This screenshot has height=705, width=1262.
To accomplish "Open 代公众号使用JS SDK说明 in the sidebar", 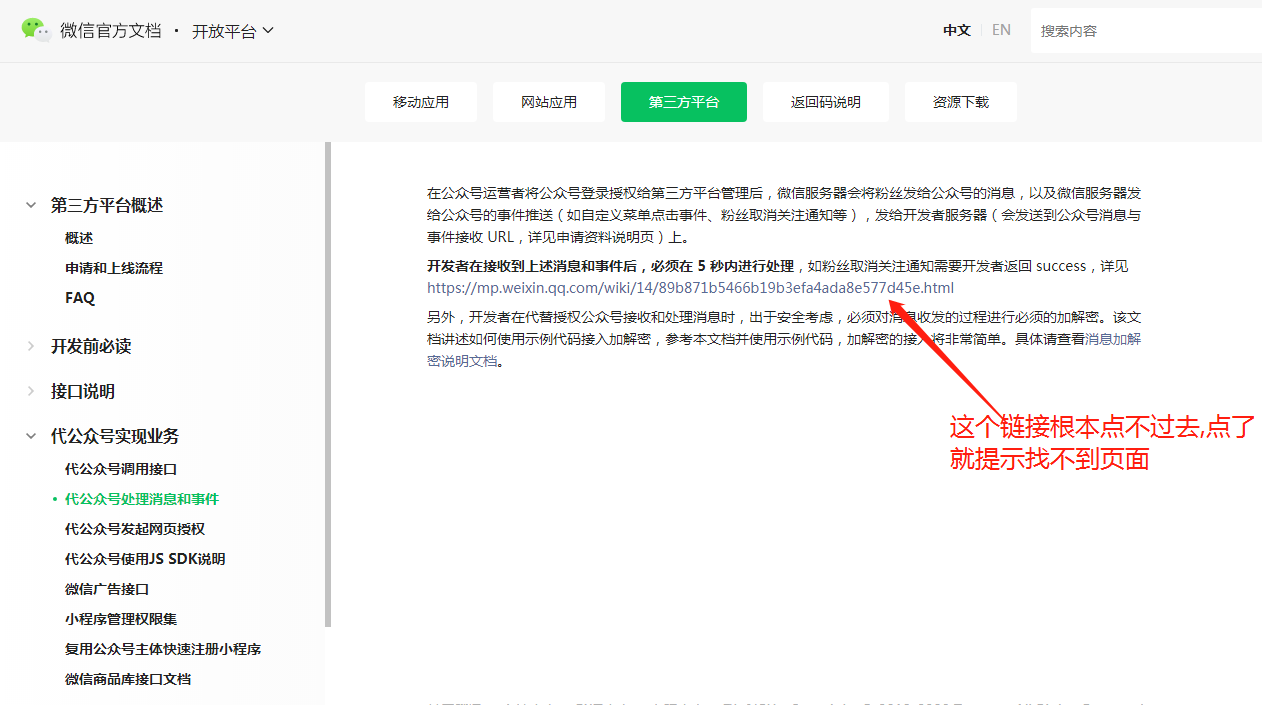I will 145,559.
